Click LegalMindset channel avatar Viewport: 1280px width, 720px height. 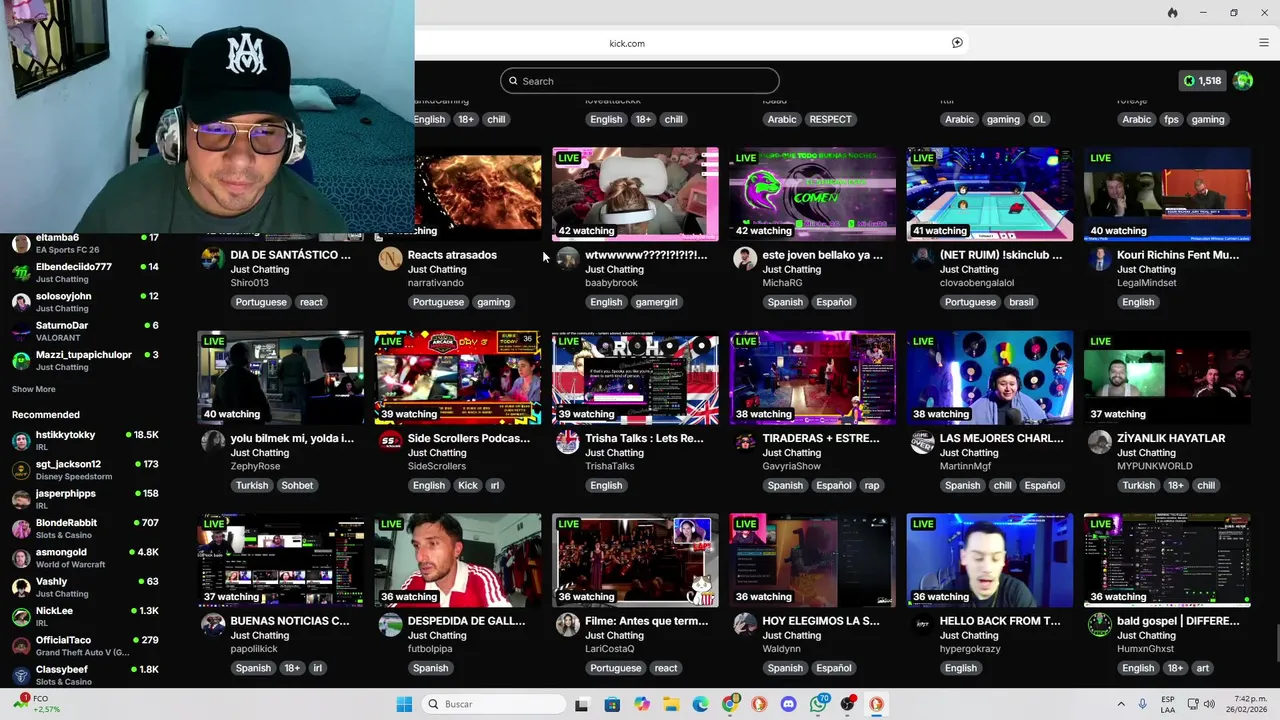(1099, 259)
